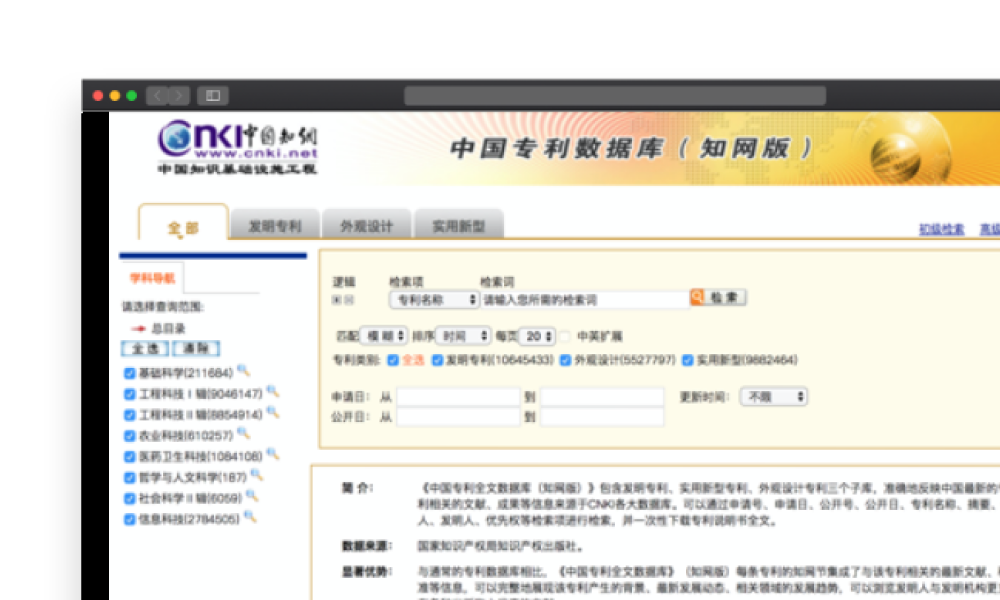The image size is (1000, 600).
Task: Click the 申请日 start date field
Action: (458, 397)
